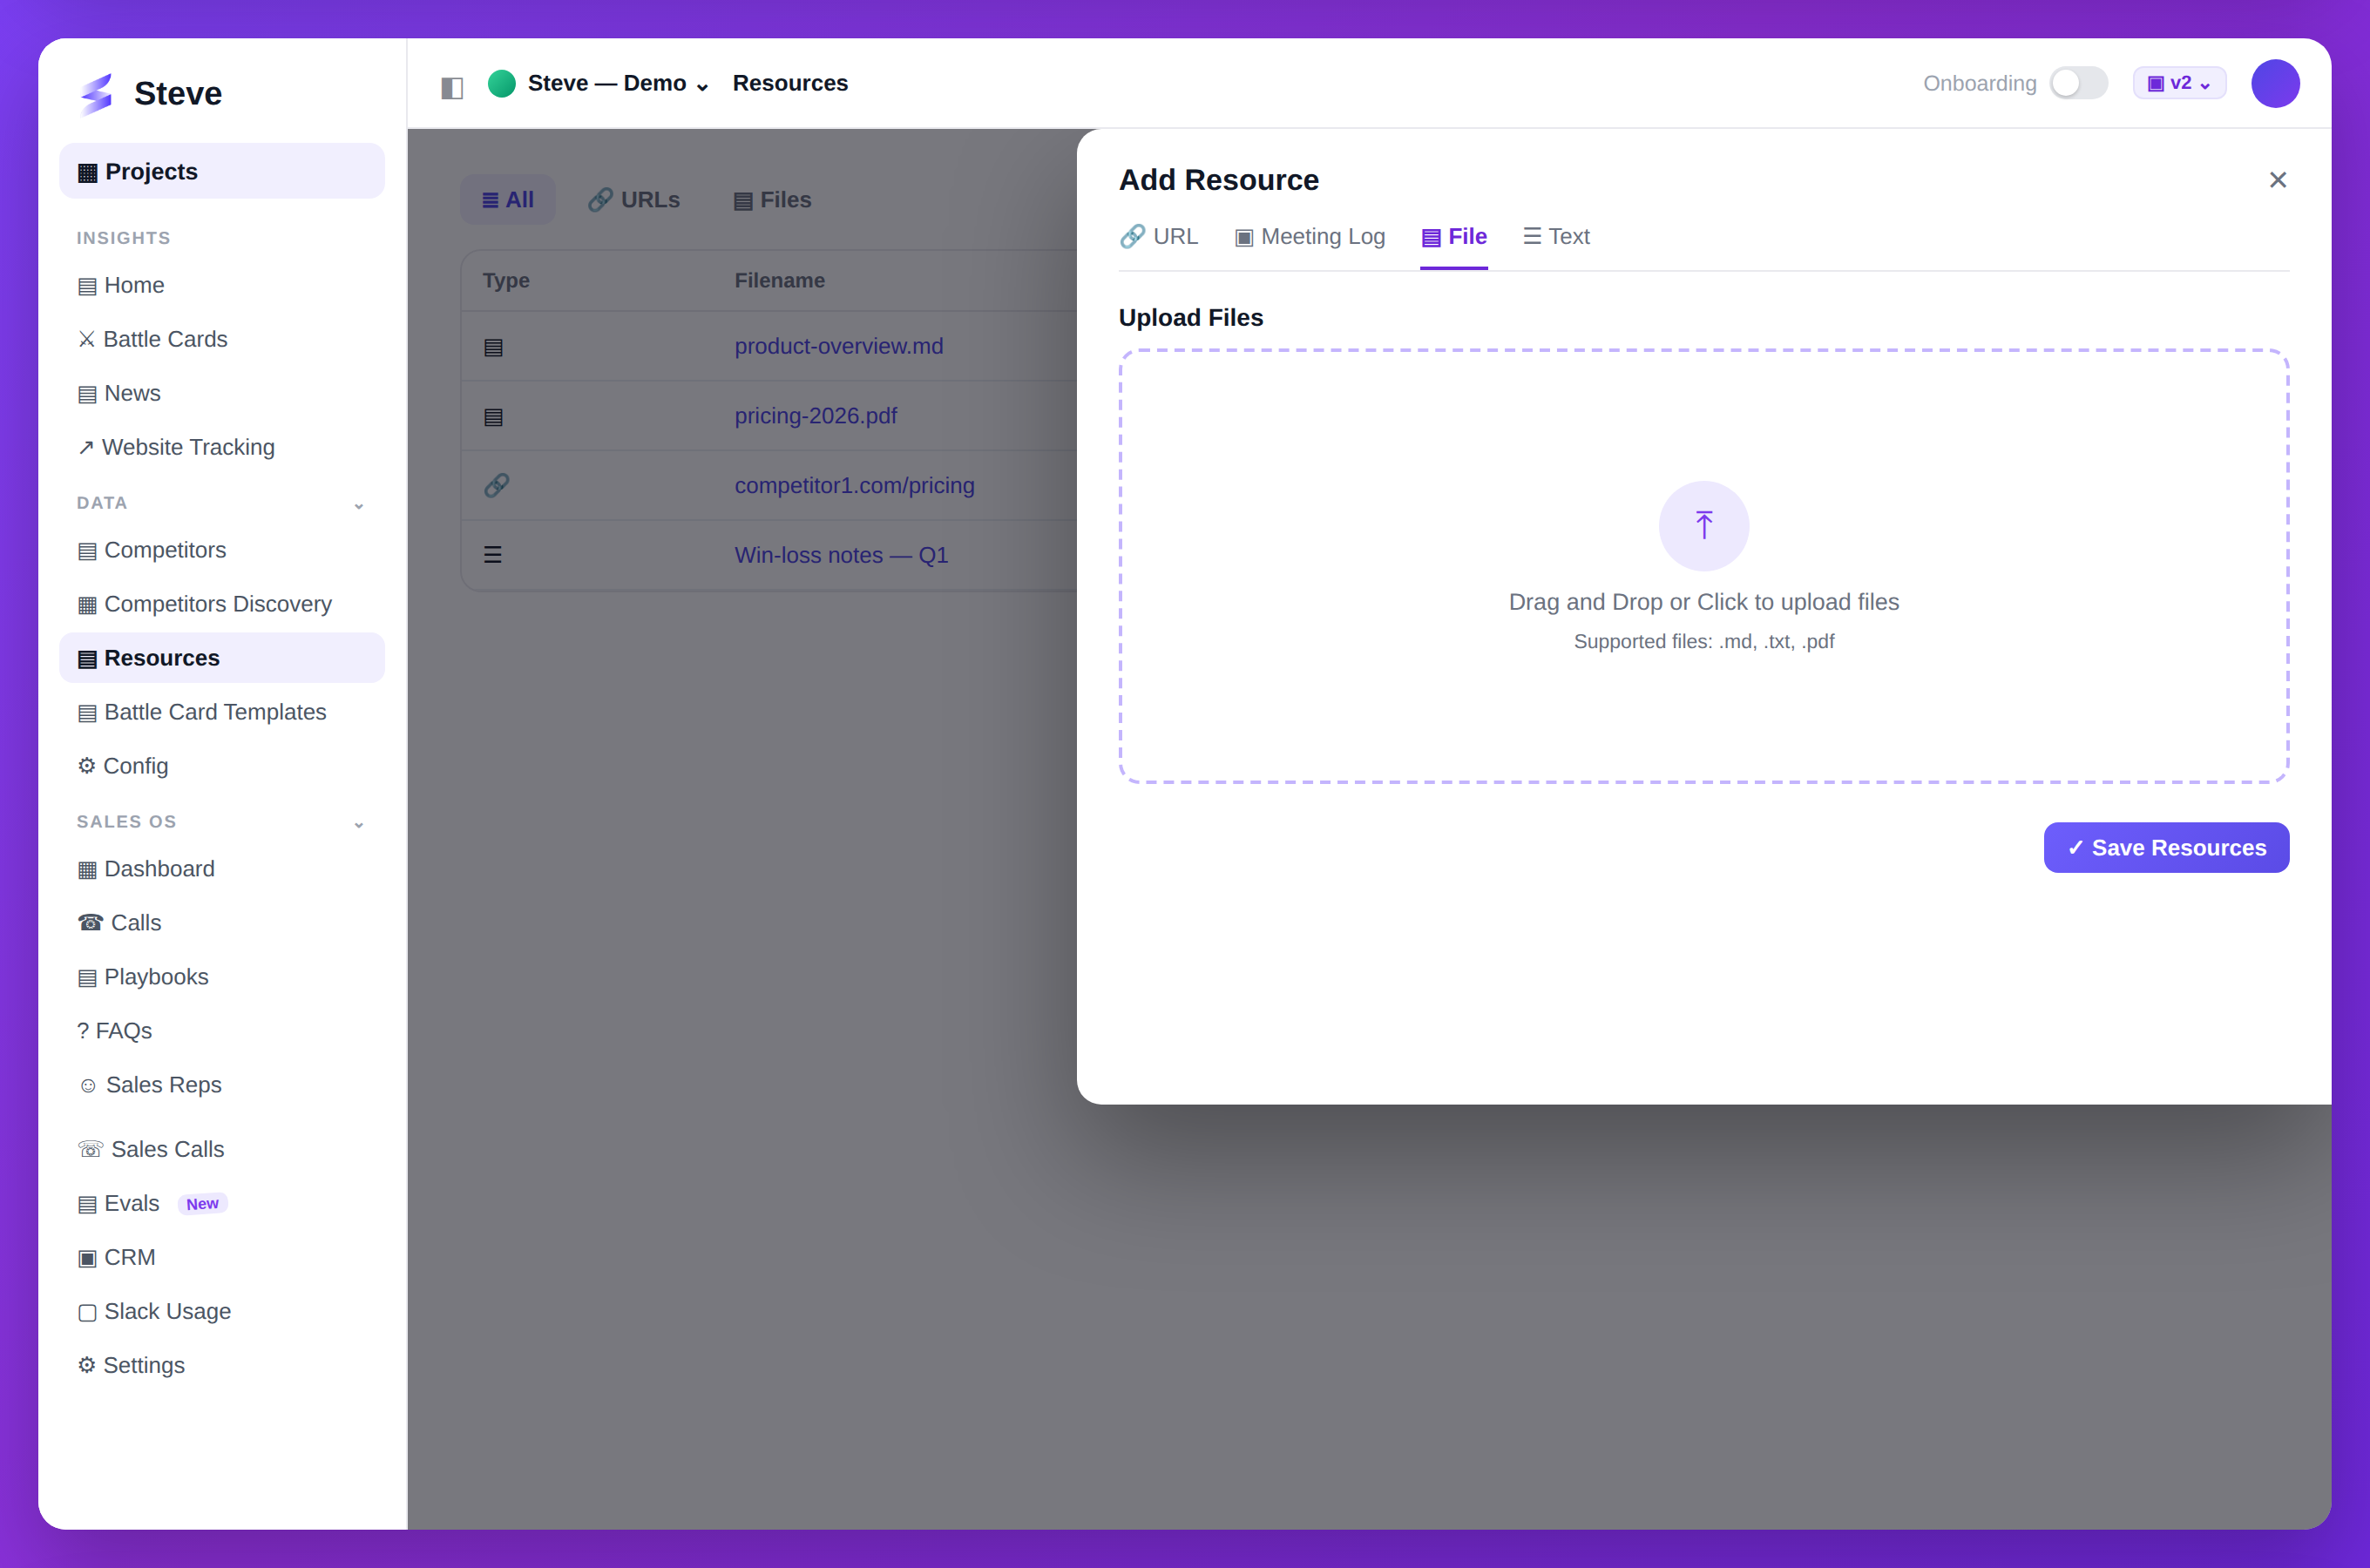Select the File tab in Add Resource
Viewport: 2370px width, 1568px height.
(x=1453, y=237)
